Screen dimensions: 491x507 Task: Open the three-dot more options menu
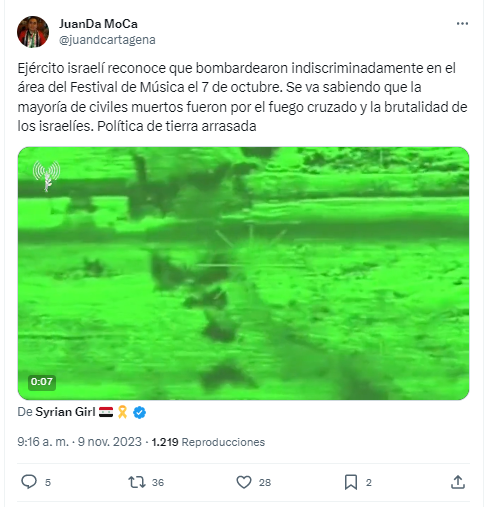(462, 24)
